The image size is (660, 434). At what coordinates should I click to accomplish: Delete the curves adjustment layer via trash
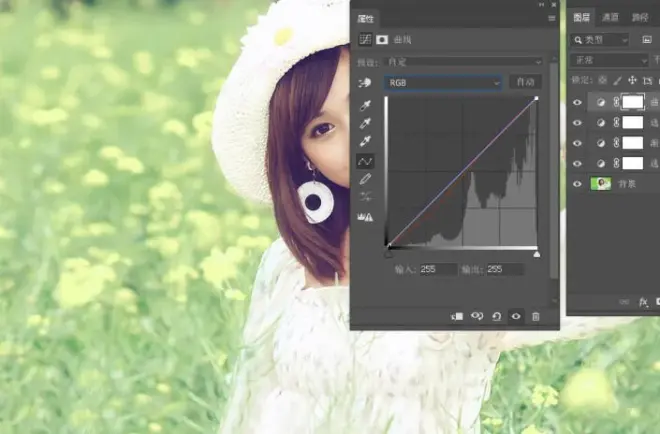click(536, 316)
